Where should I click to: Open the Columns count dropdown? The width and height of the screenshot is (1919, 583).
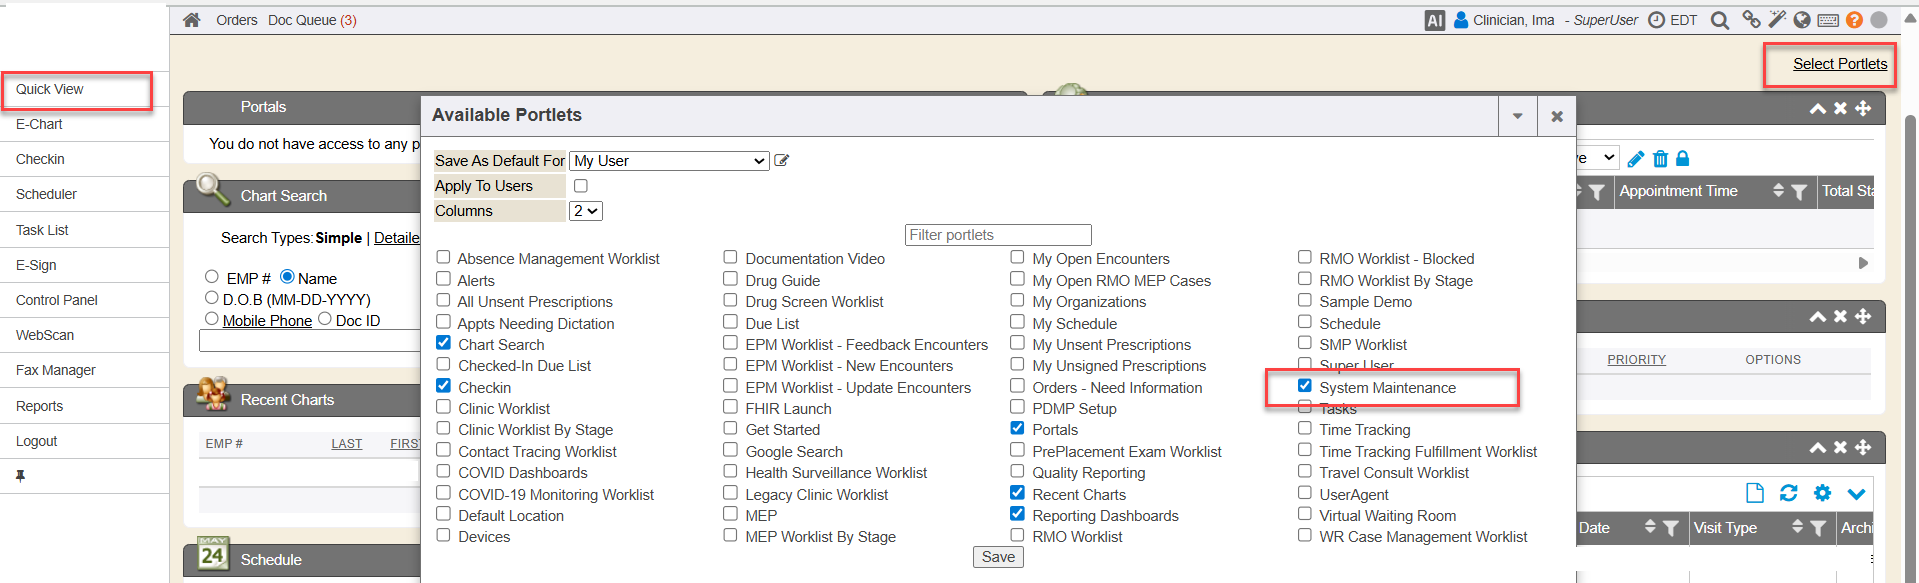585,211
